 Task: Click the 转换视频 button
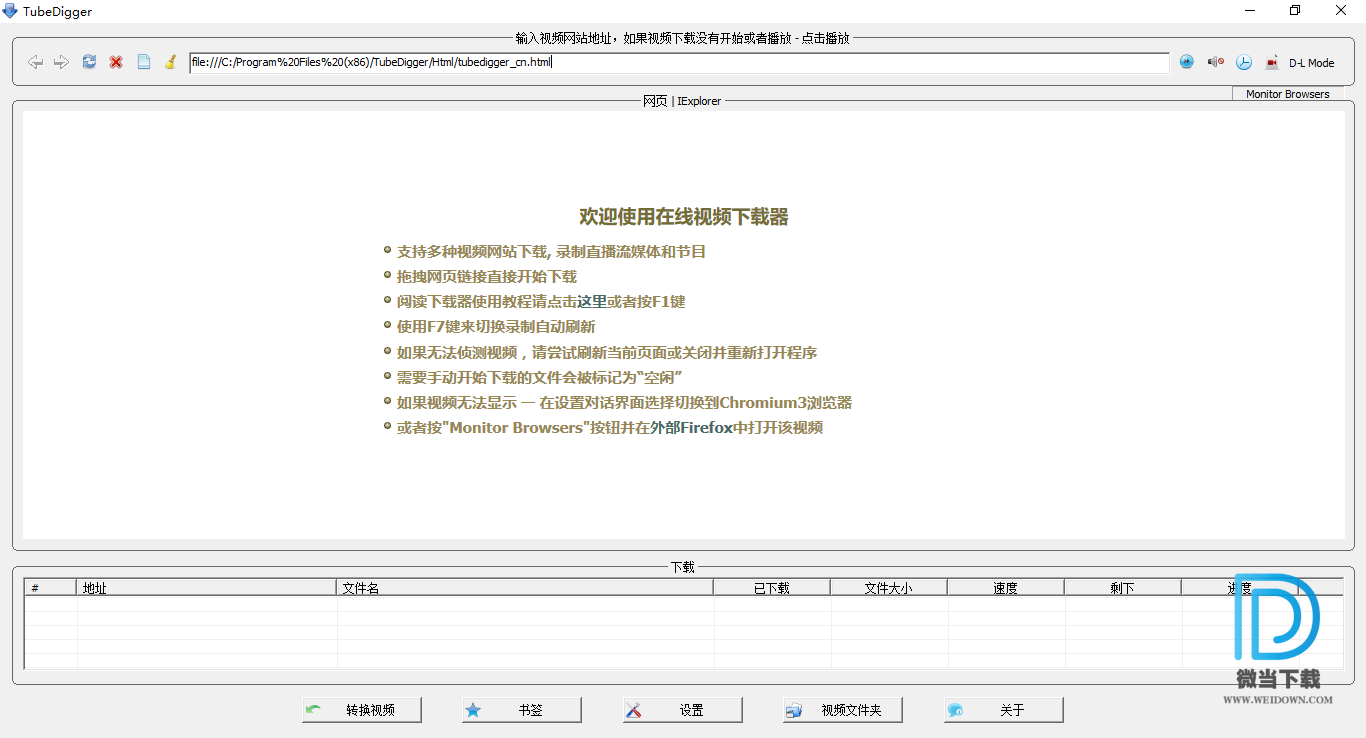(362, 710)
